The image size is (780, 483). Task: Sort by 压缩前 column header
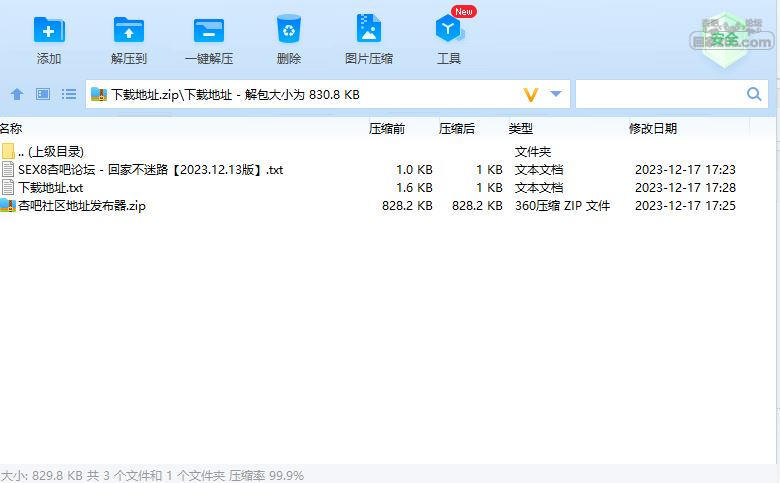pos(387,129)
